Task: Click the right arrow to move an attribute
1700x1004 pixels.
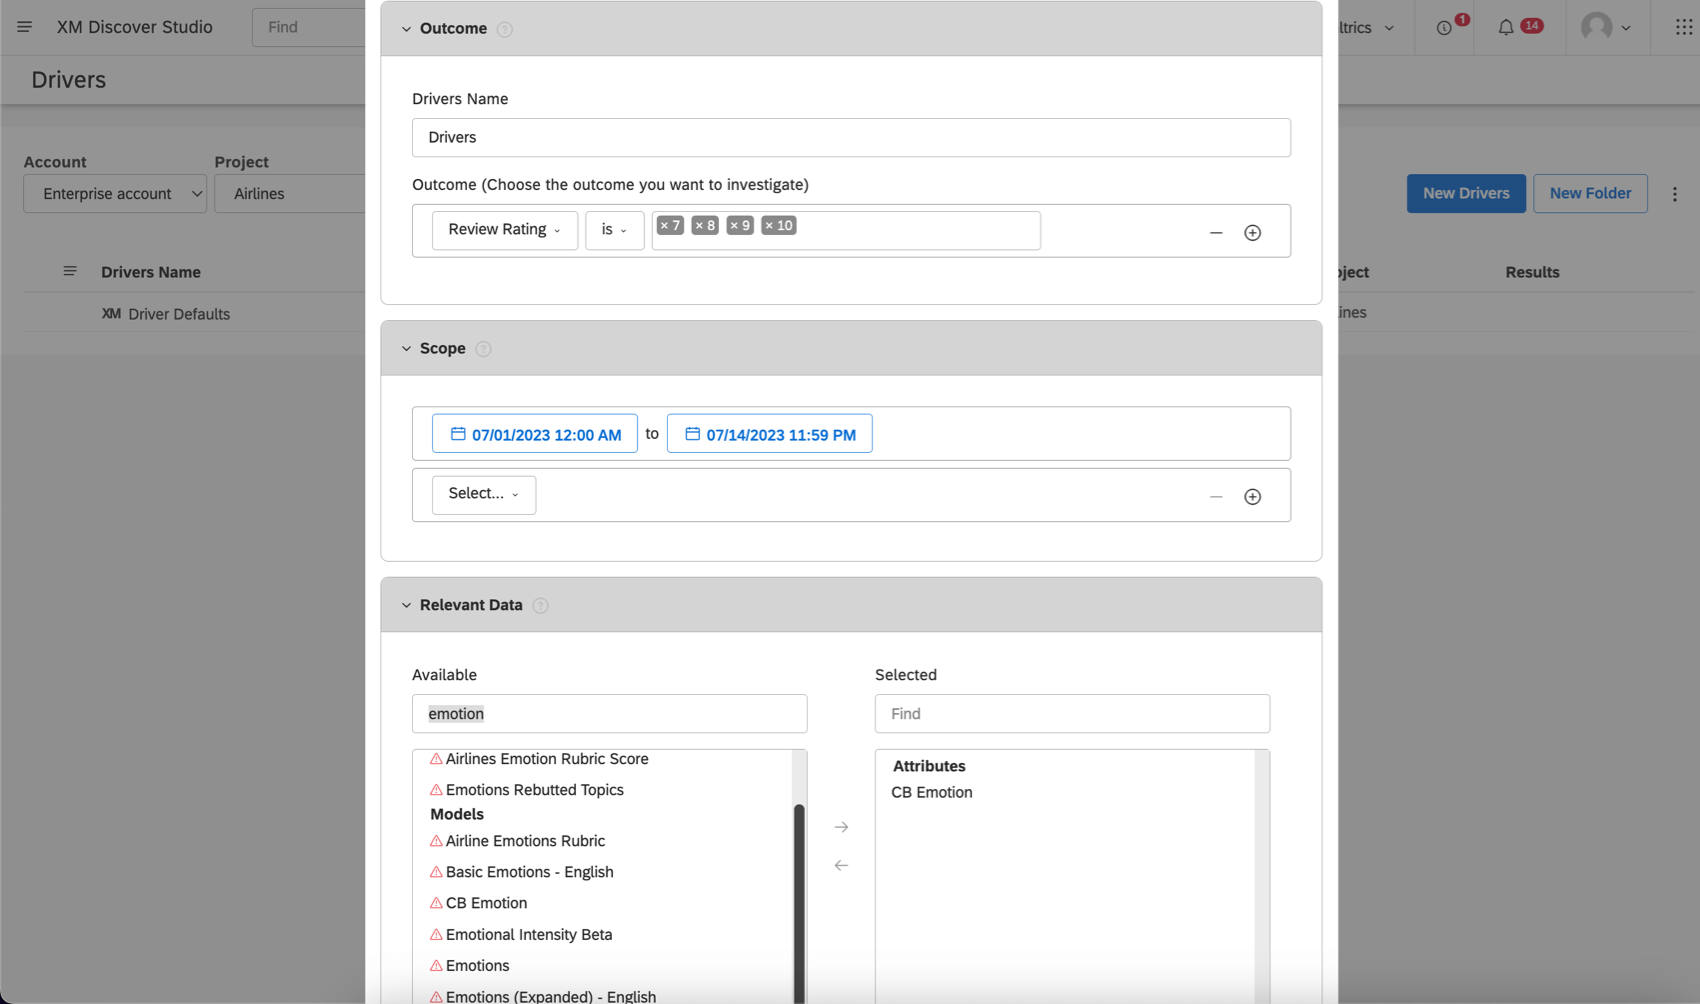Action: point(841,827)
